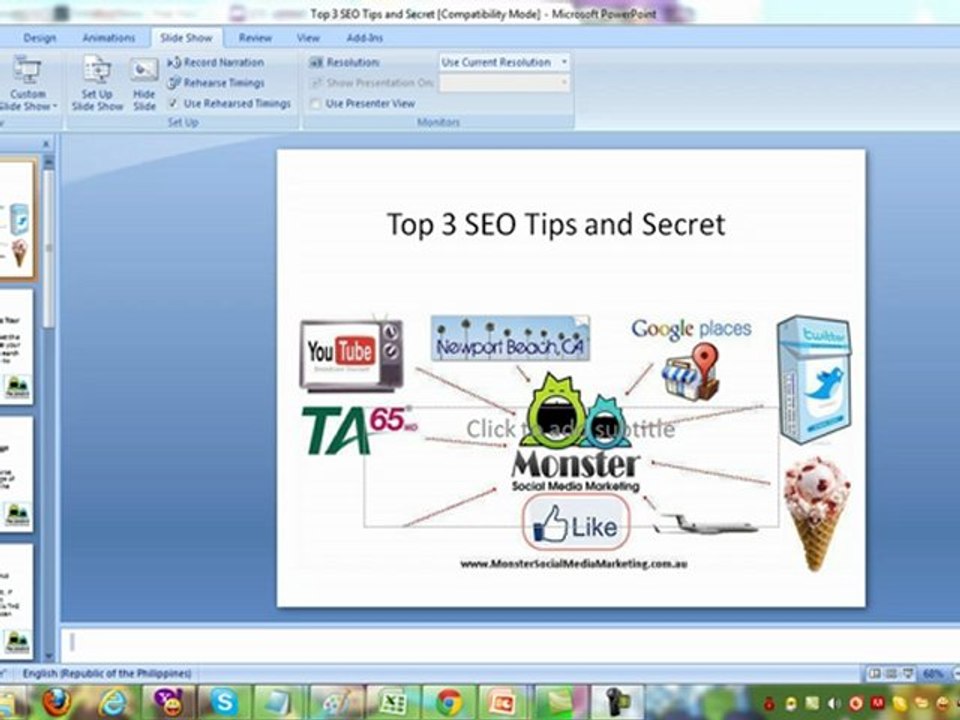Screen dimensions: 960x720
Task: Select the Facebook Like button image
Action: click(x=576, y=522)
